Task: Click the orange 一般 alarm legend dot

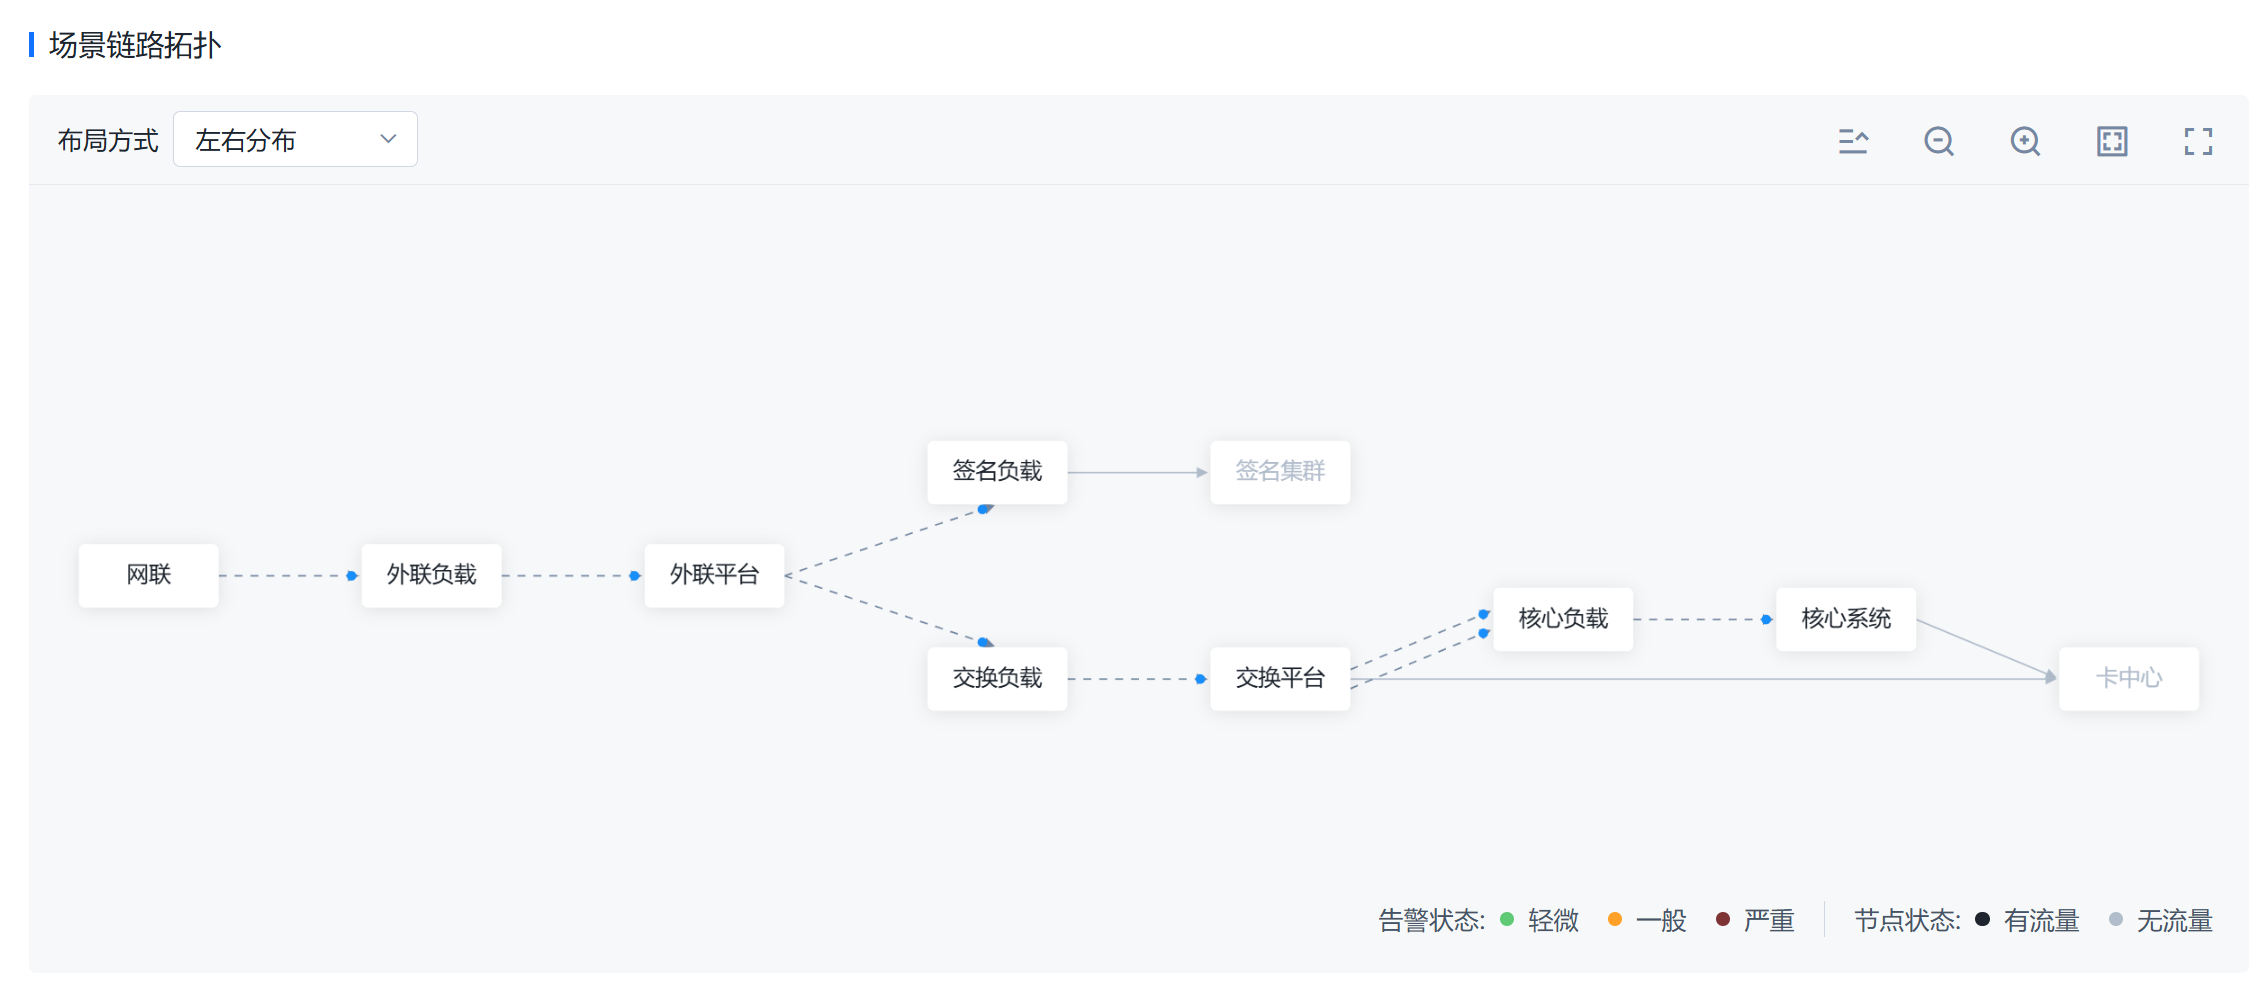Action: coord(1614,919)
